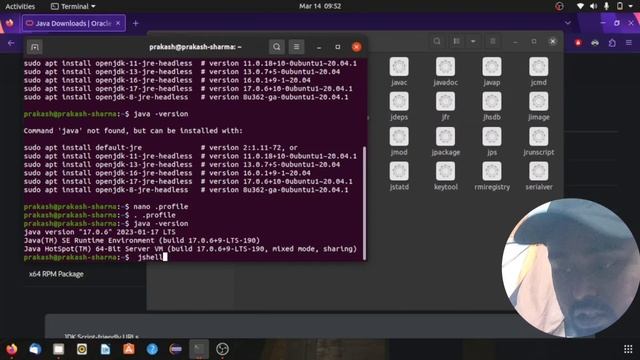The width and height of the screenshot is (640, 360).
Task: Select the jstatd file icon
Action: tap(399, 171)
